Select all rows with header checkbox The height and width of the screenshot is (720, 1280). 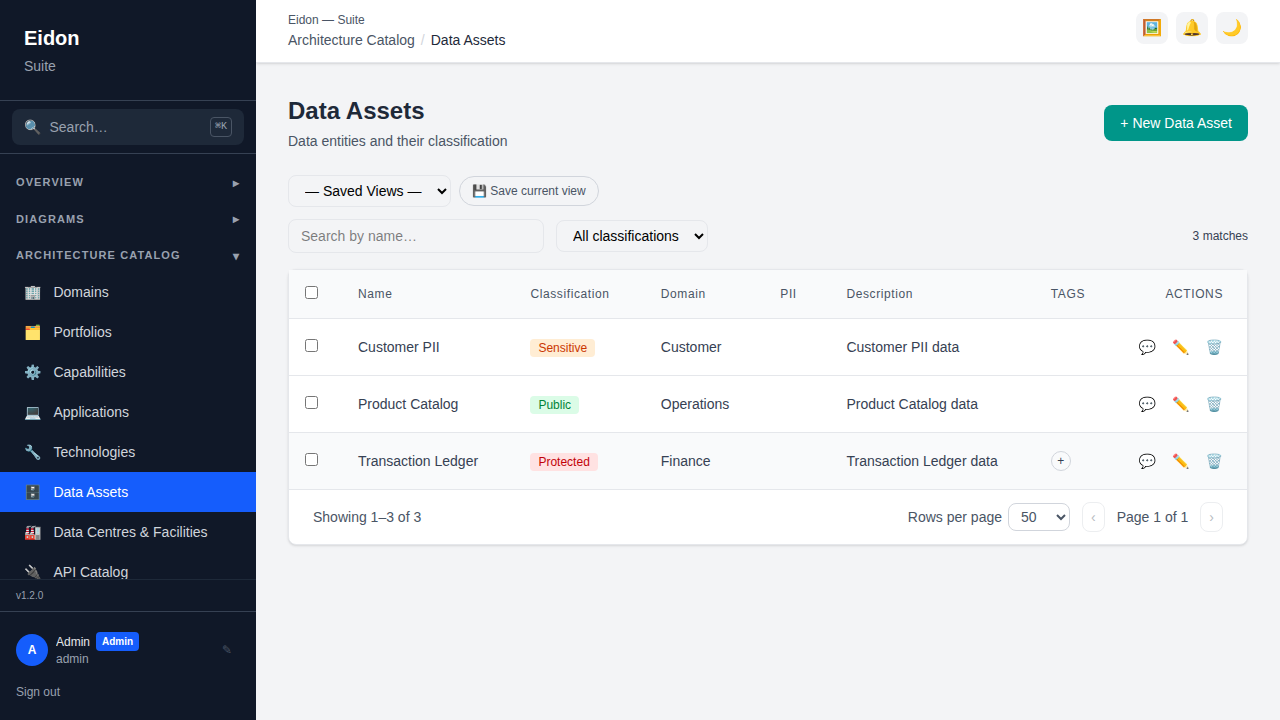point(311,293)
